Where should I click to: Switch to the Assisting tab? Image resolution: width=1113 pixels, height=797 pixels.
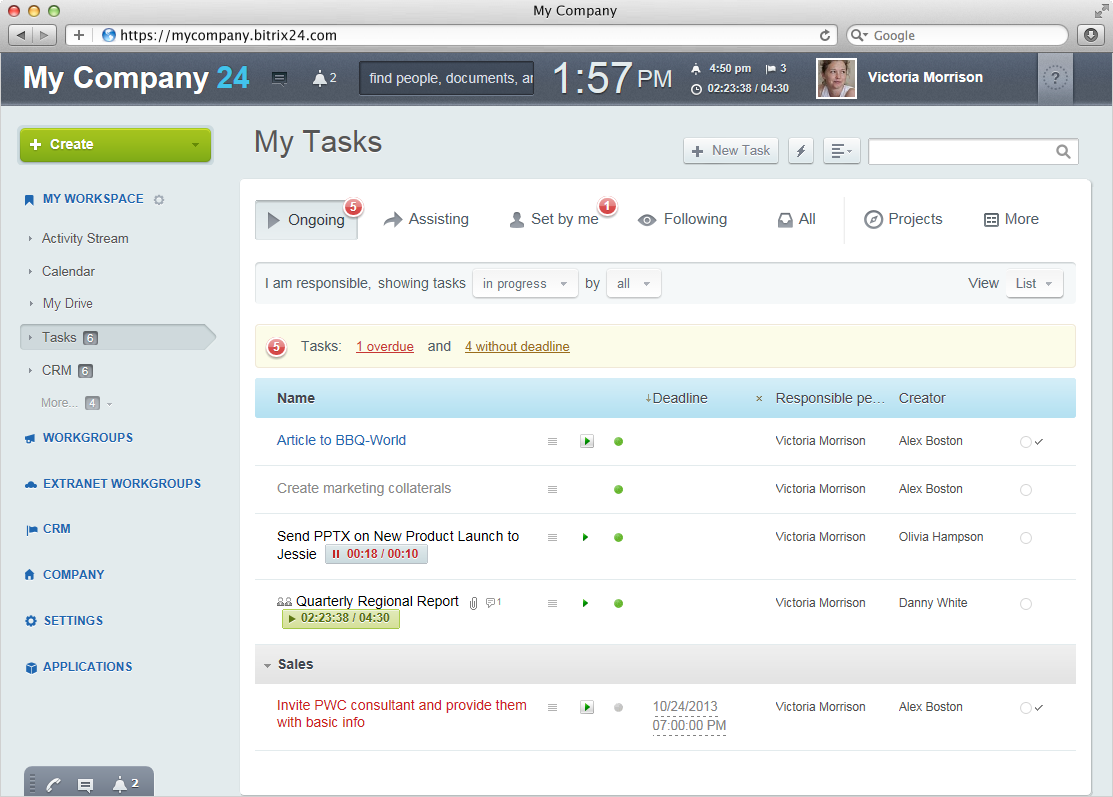point(426,220)
